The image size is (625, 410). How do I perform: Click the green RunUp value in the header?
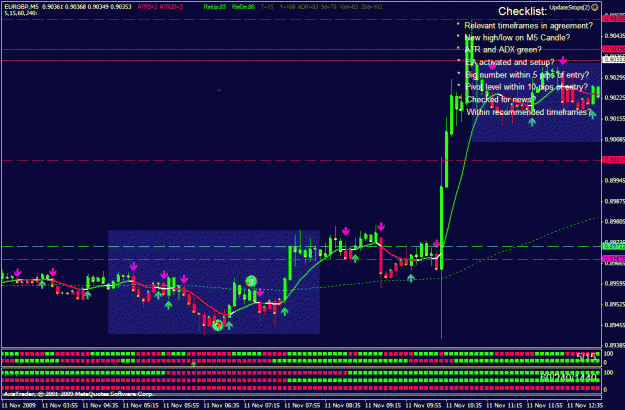click(214, 7)
